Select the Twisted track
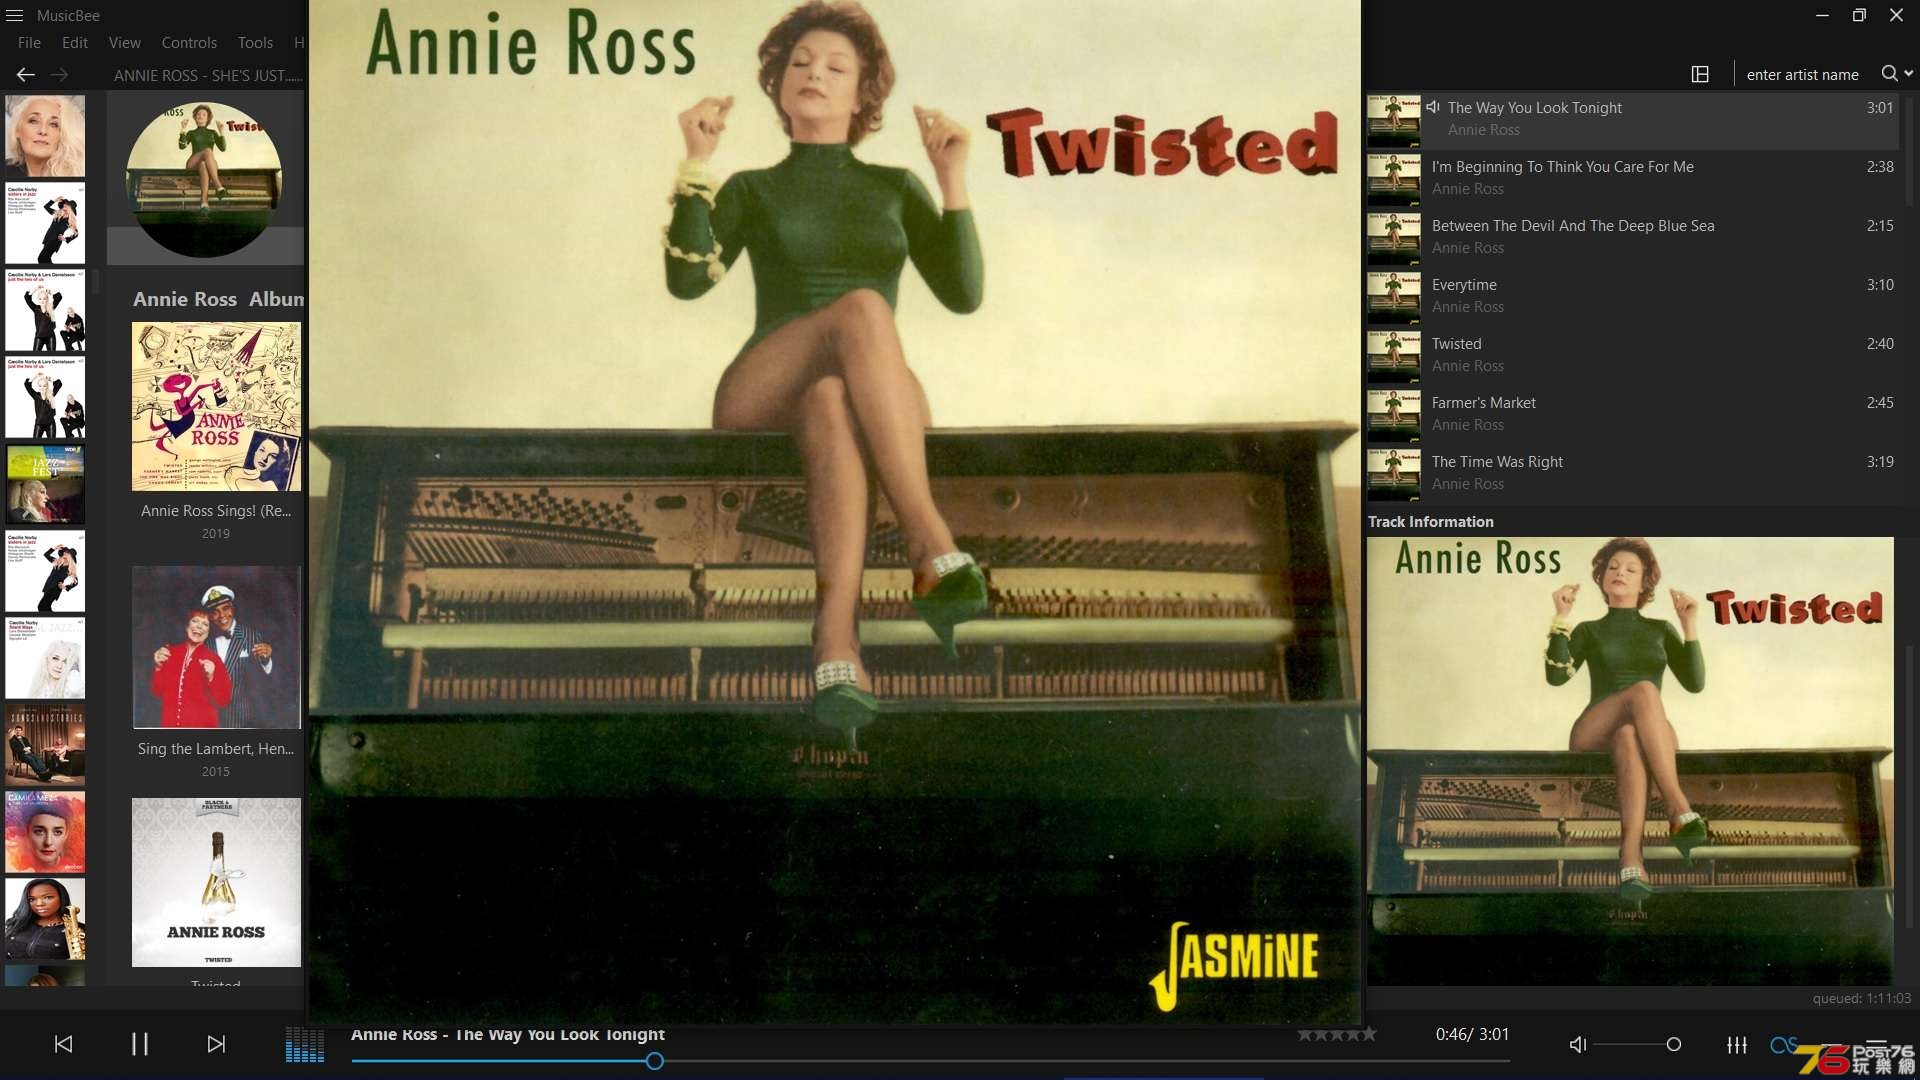Image resolution: width=1920 pixels, height=1080 pixels. pos(1632,355)
